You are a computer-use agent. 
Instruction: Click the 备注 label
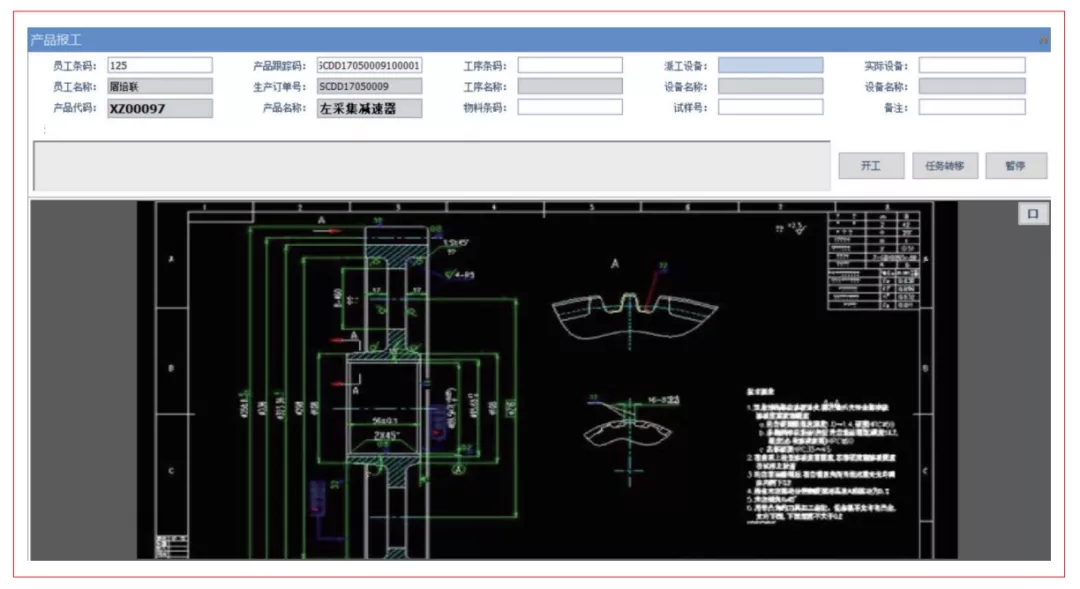[x=896, y=107]
